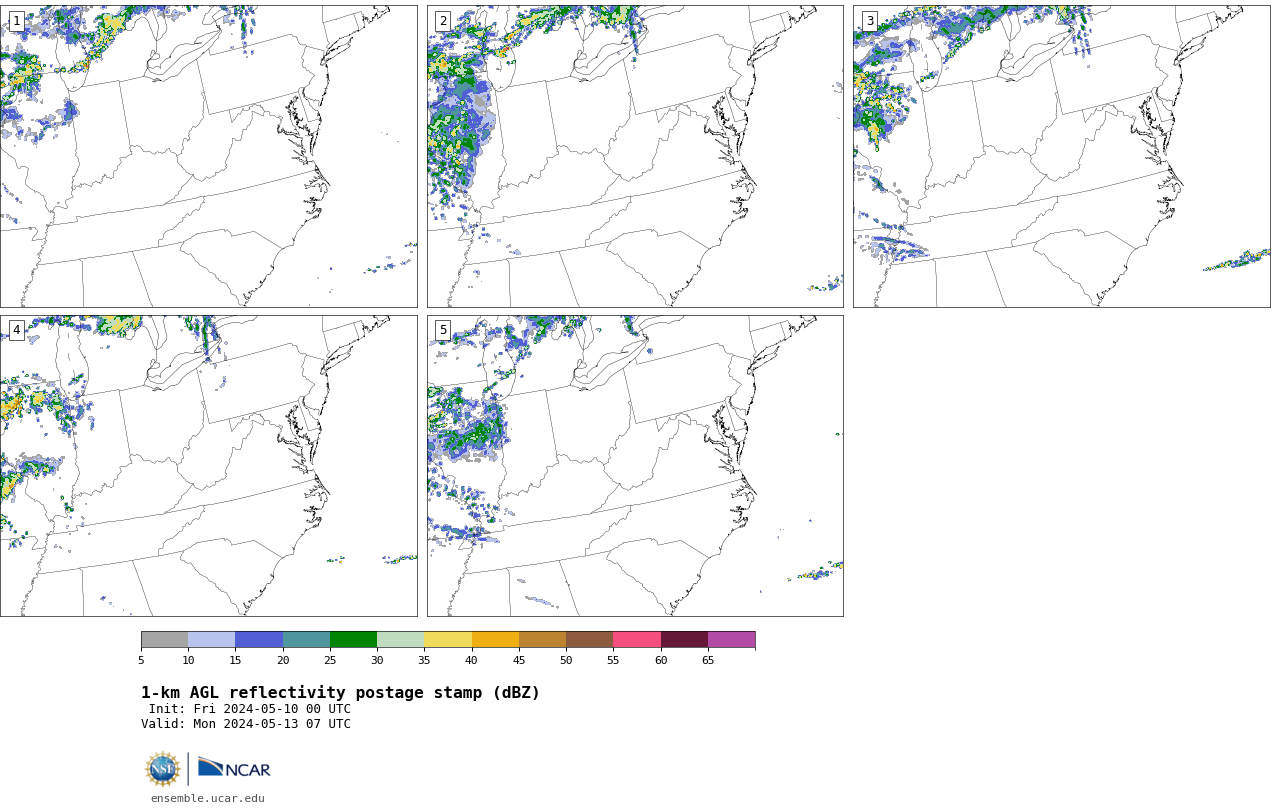The width and height of the screenshot is (1280, 809).
Task: Click the number 5 panel label
Action: pos(443,330)
